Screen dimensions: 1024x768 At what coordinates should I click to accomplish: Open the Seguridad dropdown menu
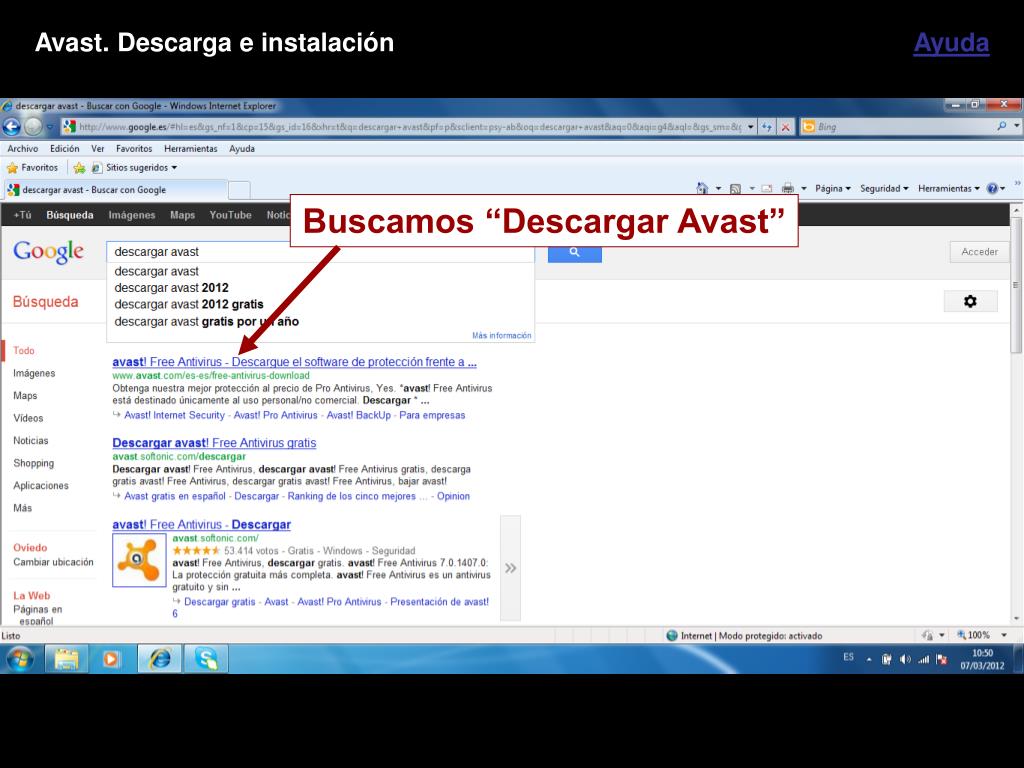pyautogui.click(x=884, y=189)
